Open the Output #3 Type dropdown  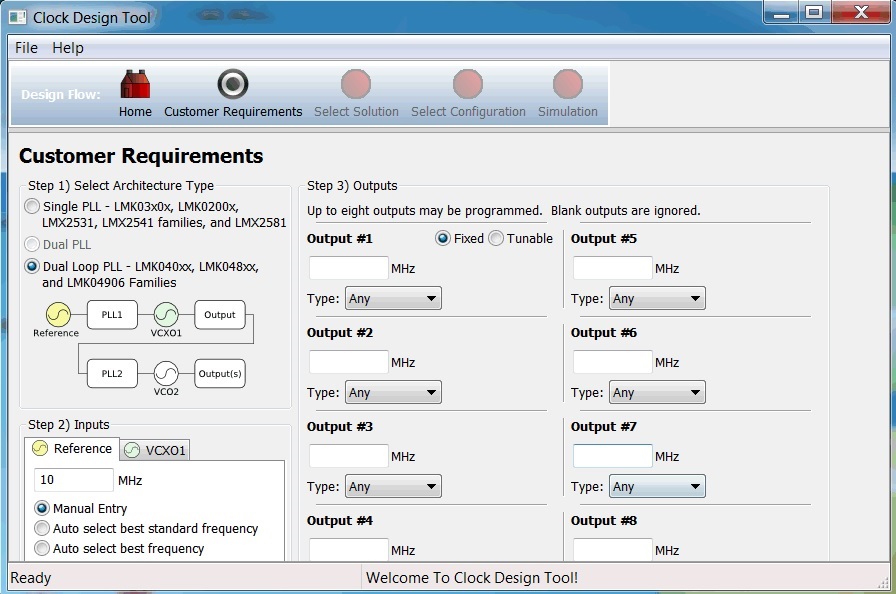[393, 487]
